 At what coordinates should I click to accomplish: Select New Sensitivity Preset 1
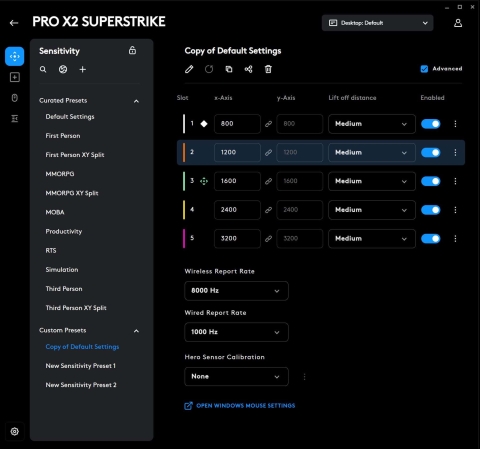click(x=81, y=366)
